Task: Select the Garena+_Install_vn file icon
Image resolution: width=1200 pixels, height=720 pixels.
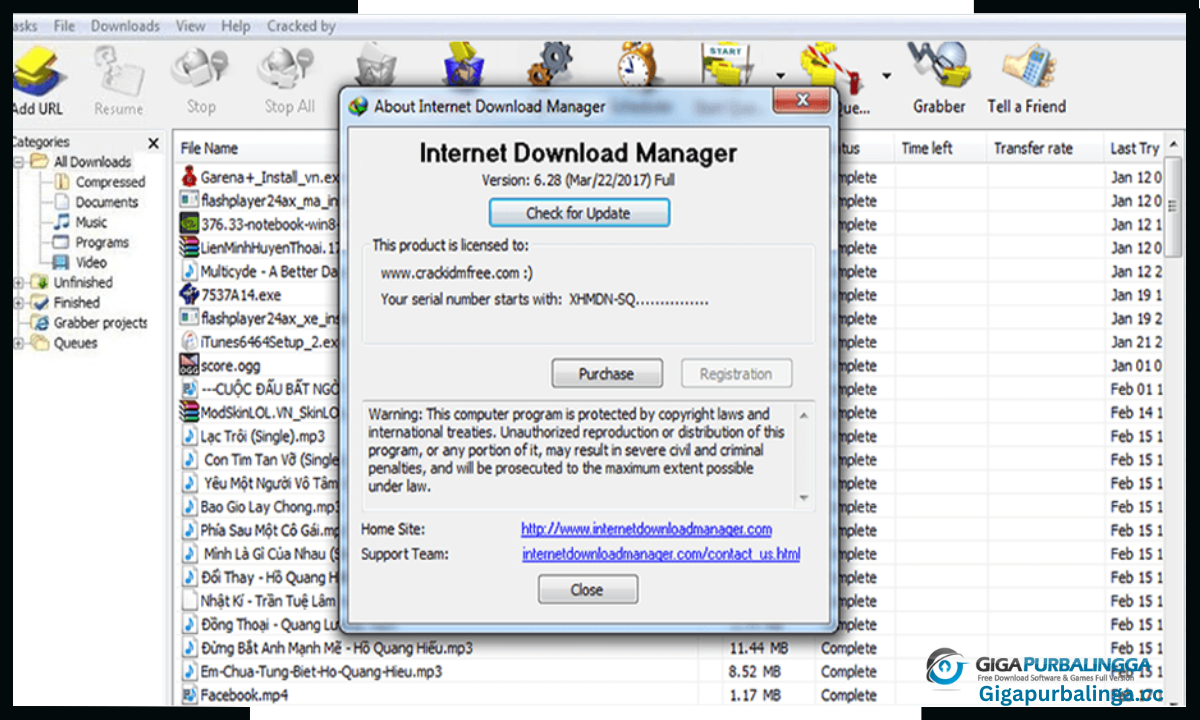Action: 189,177
